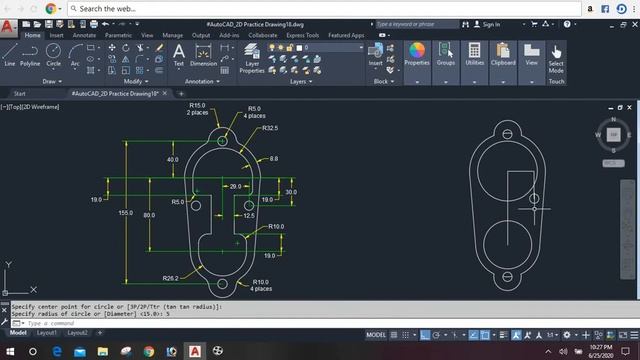
Task: Click the Sign In button
Action: pos(487,24)
